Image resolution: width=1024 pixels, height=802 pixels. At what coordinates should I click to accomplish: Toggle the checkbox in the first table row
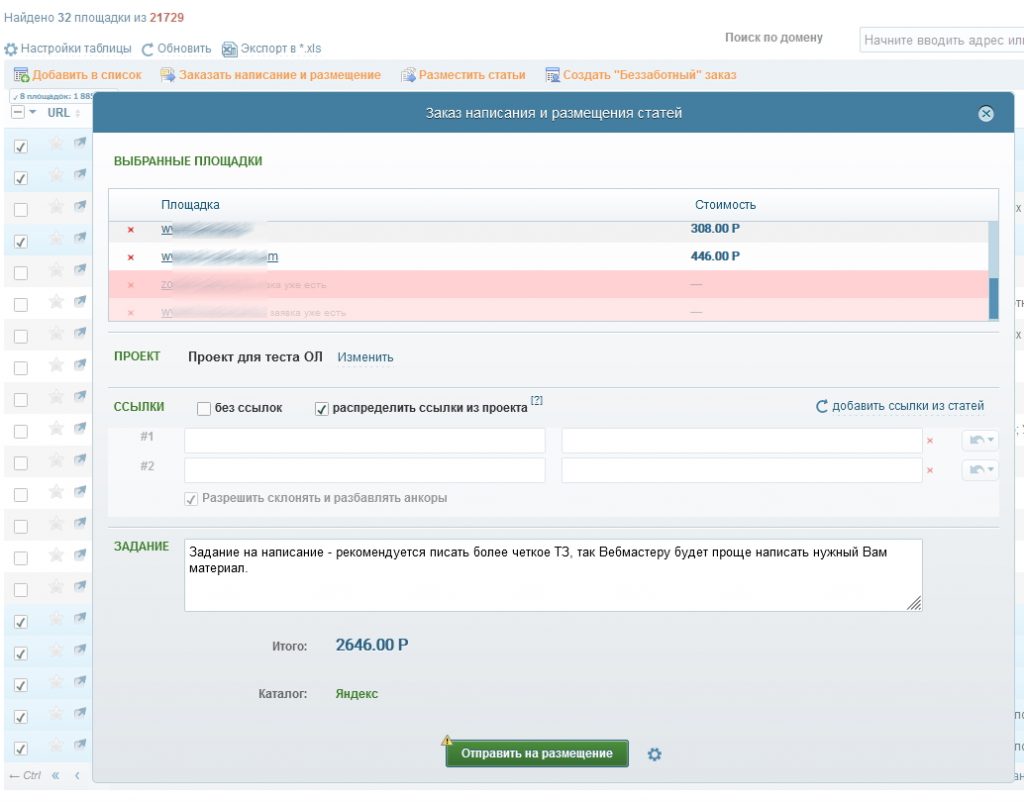click(21, 146)
